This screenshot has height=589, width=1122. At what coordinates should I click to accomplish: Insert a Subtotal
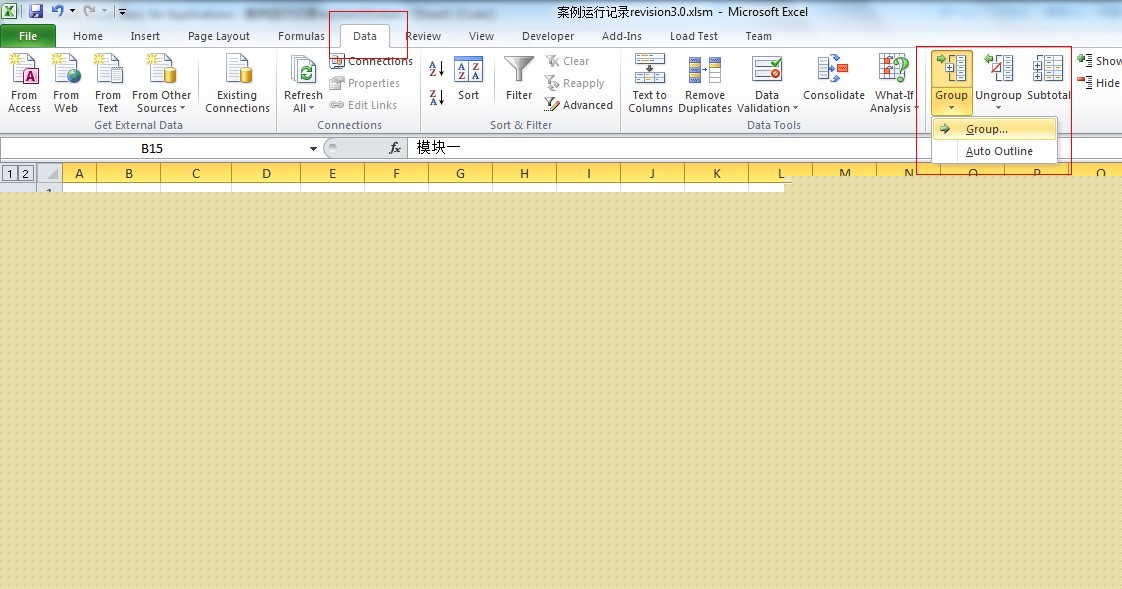1048,77
